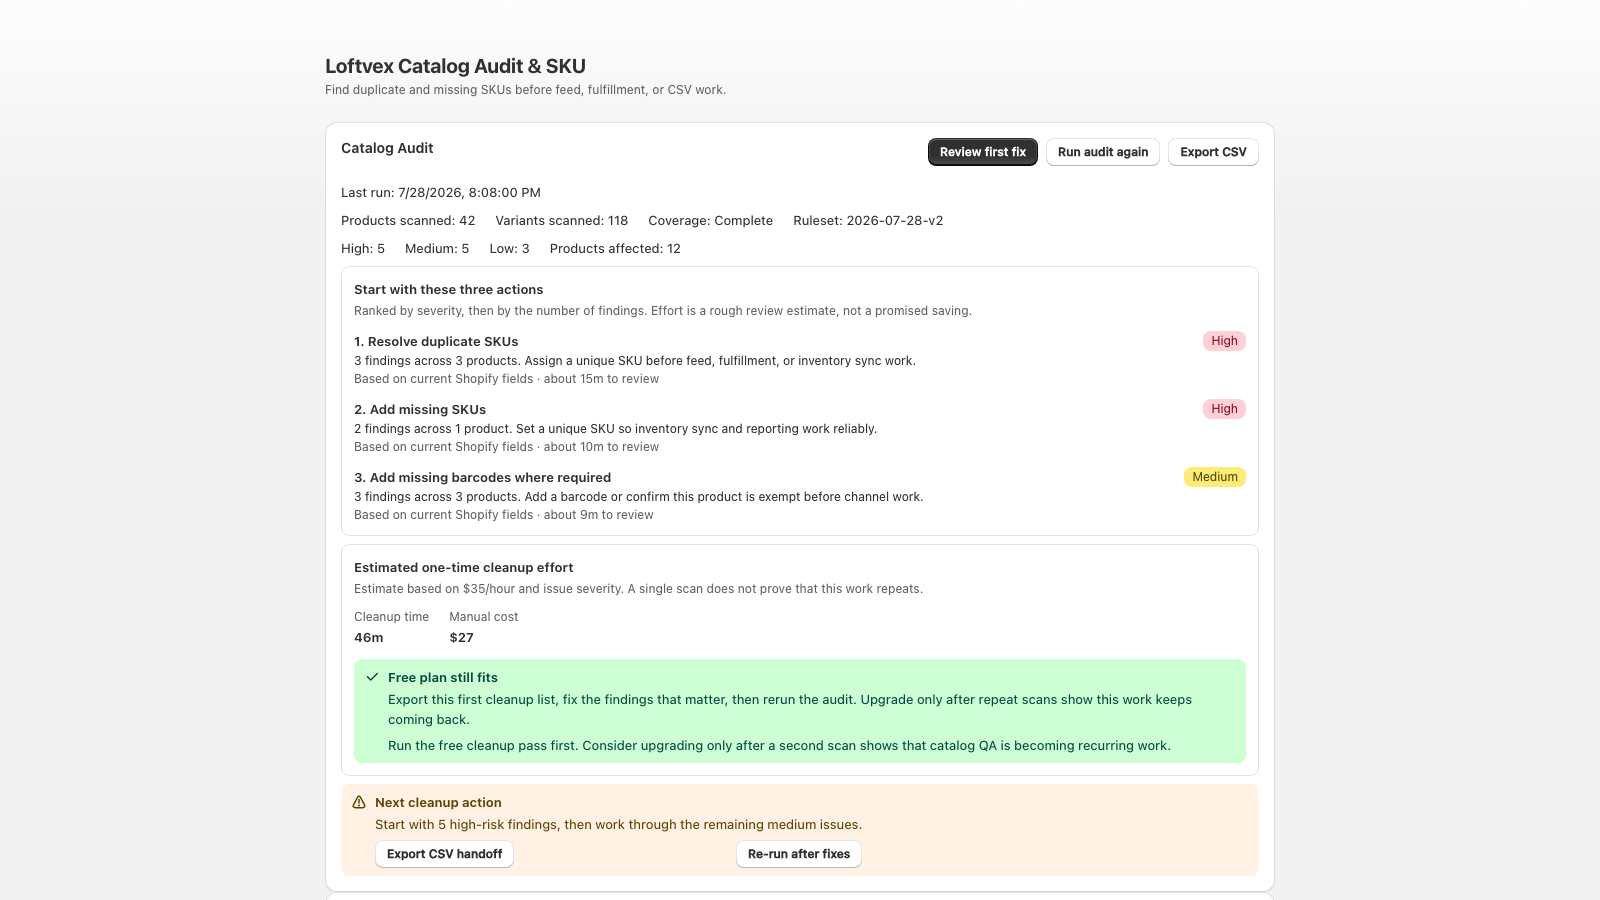Click the 'Cleanup time' label

[391, 617]
